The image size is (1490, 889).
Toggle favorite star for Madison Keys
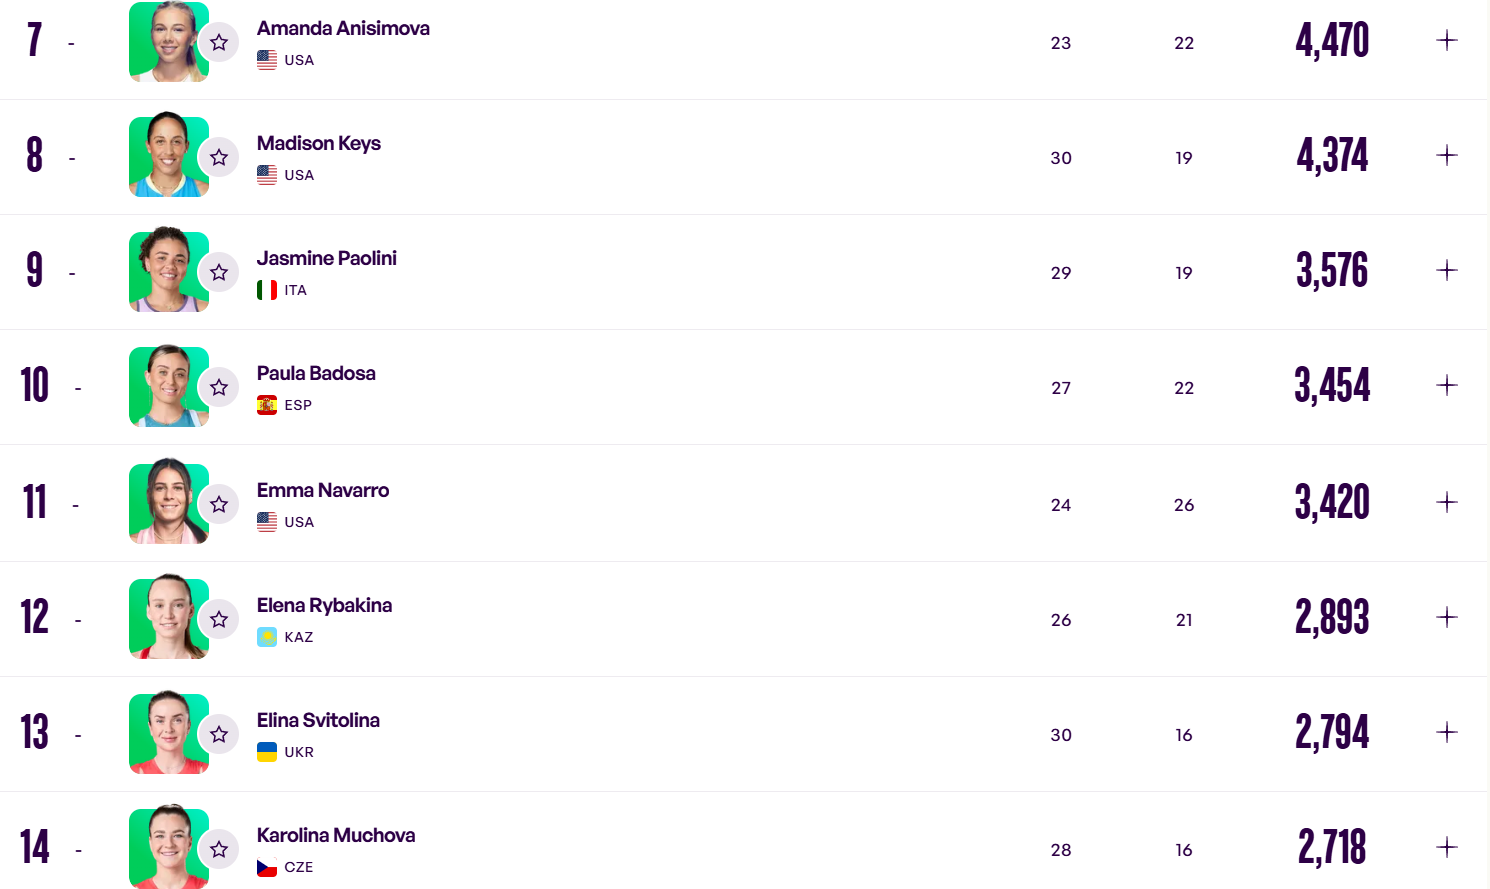[219, 157]
